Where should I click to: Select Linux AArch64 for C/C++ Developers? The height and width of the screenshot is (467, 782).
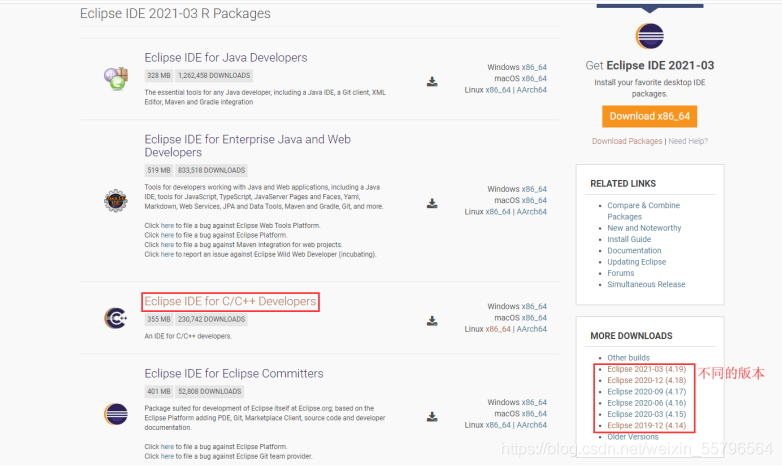pyautogui.click(x=532, y=329)
